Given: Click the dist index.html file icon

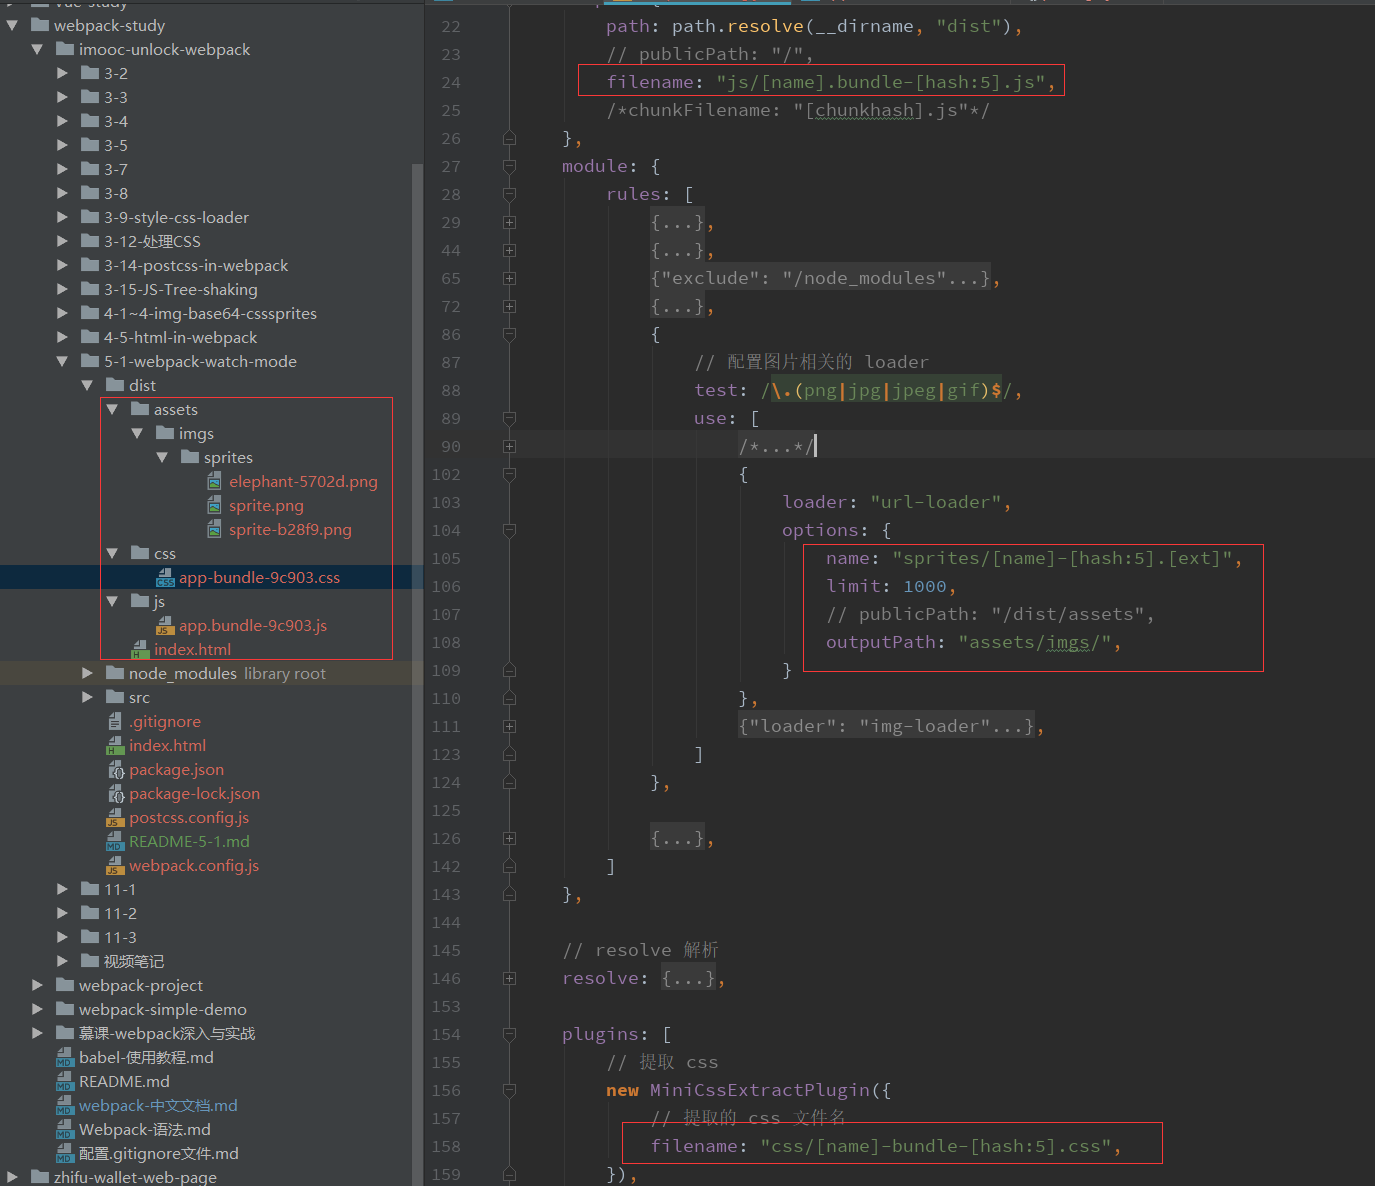Looking at the screenshot, I should click(x=140, y=650).
